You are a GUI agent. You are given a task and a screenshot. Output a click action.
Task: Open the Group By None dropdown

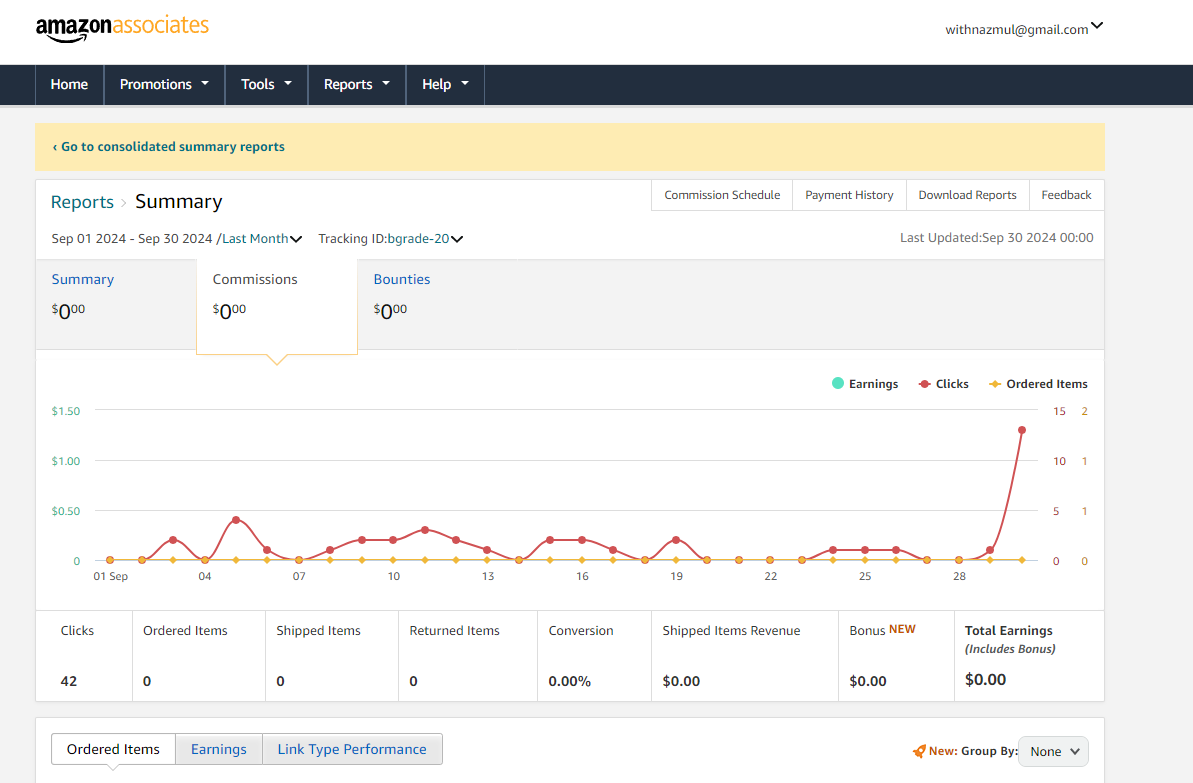[1054, 751]
